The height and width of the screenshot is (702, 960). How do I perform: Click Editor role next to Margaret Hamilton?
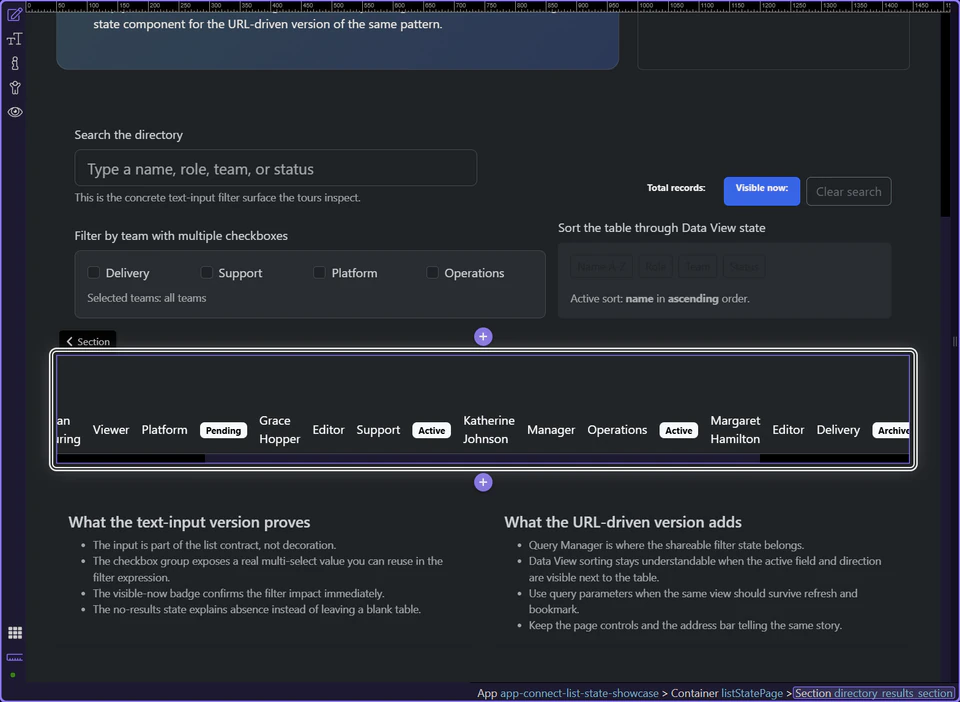pos(788,430)
